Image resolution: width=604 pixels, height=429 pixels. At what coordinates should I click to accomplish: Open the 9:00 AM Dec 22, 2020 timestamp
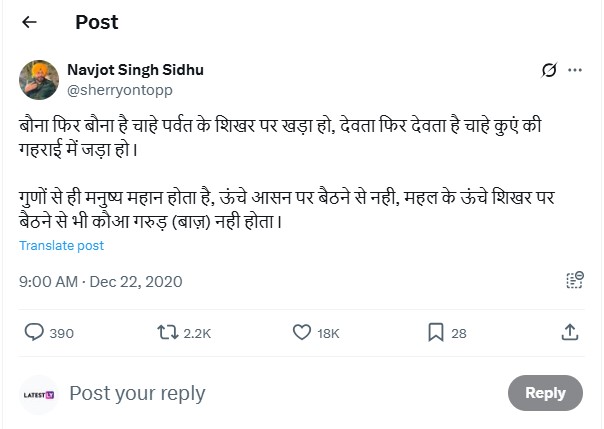[101, 282]
